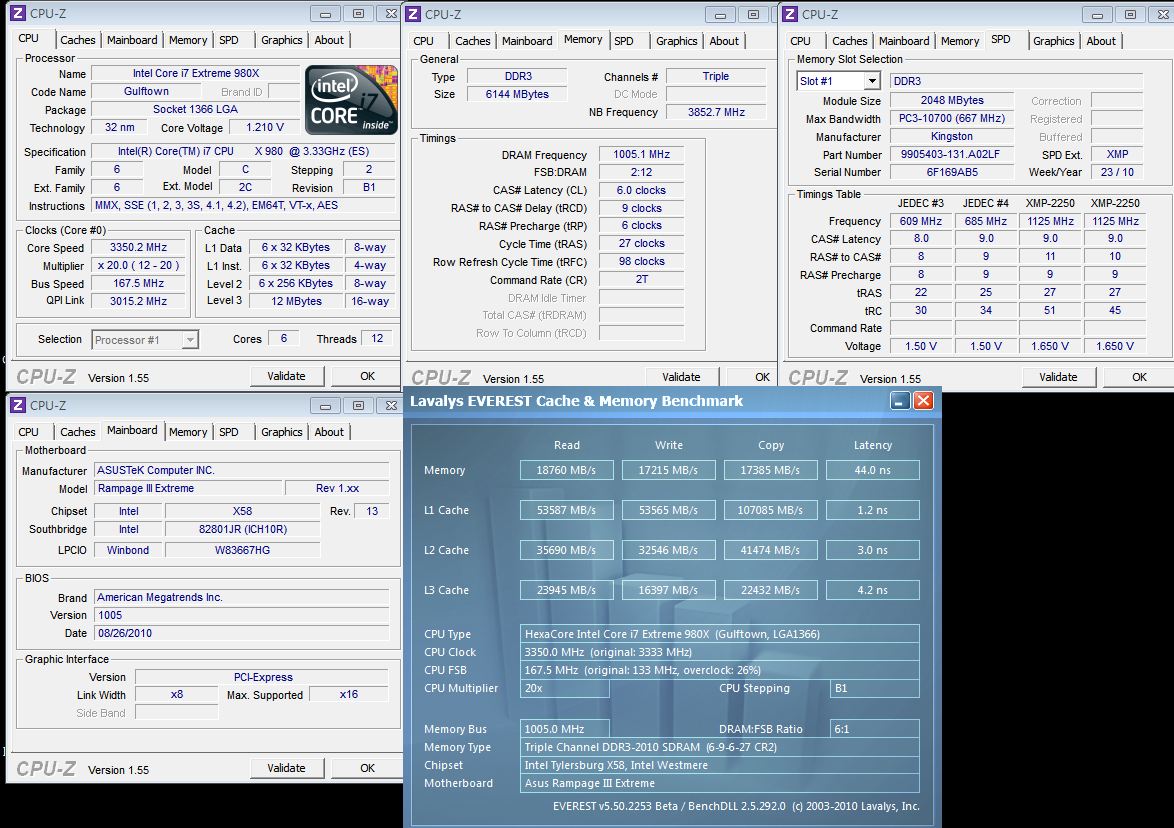Open Graphics tab in the SPD window
This screenshot has height=828, width=1174.
pyautogui.click(x=1053, y=41)
